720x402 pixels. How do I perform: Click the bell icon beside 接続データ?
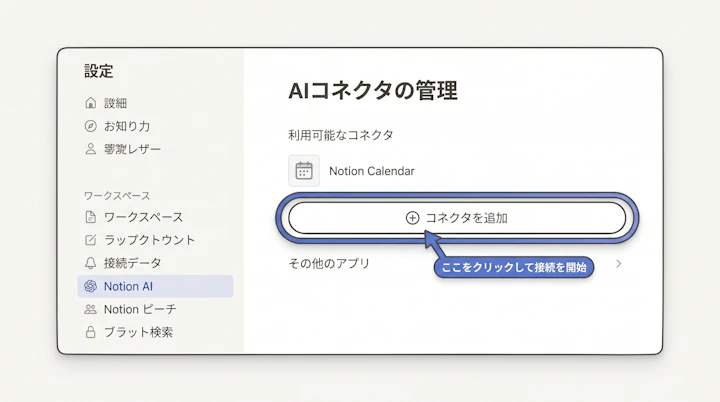[x=91, y=263]
